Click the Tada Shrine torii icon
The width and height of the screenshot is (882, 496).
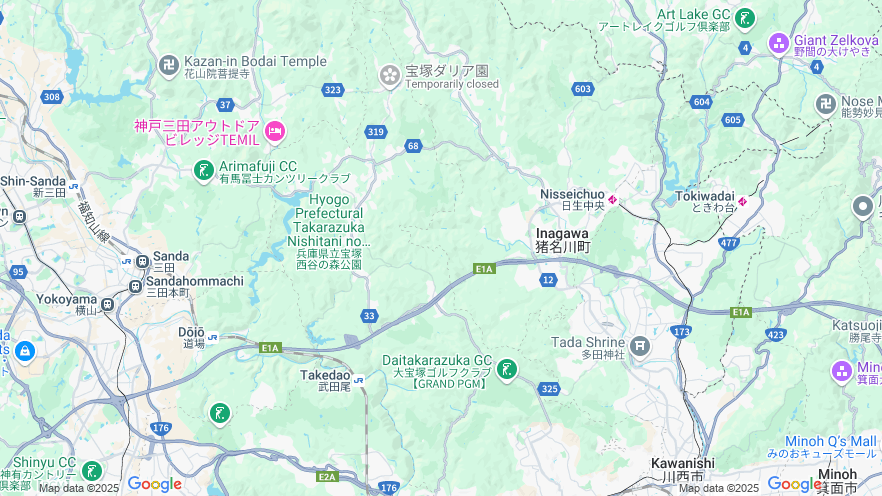(x=640, y=346)
